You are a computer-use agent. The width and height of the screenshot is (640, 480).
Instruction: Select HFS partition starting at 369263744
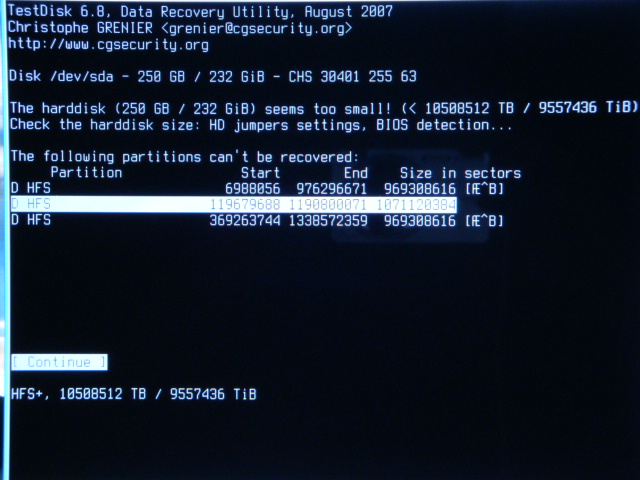point(257,220)
